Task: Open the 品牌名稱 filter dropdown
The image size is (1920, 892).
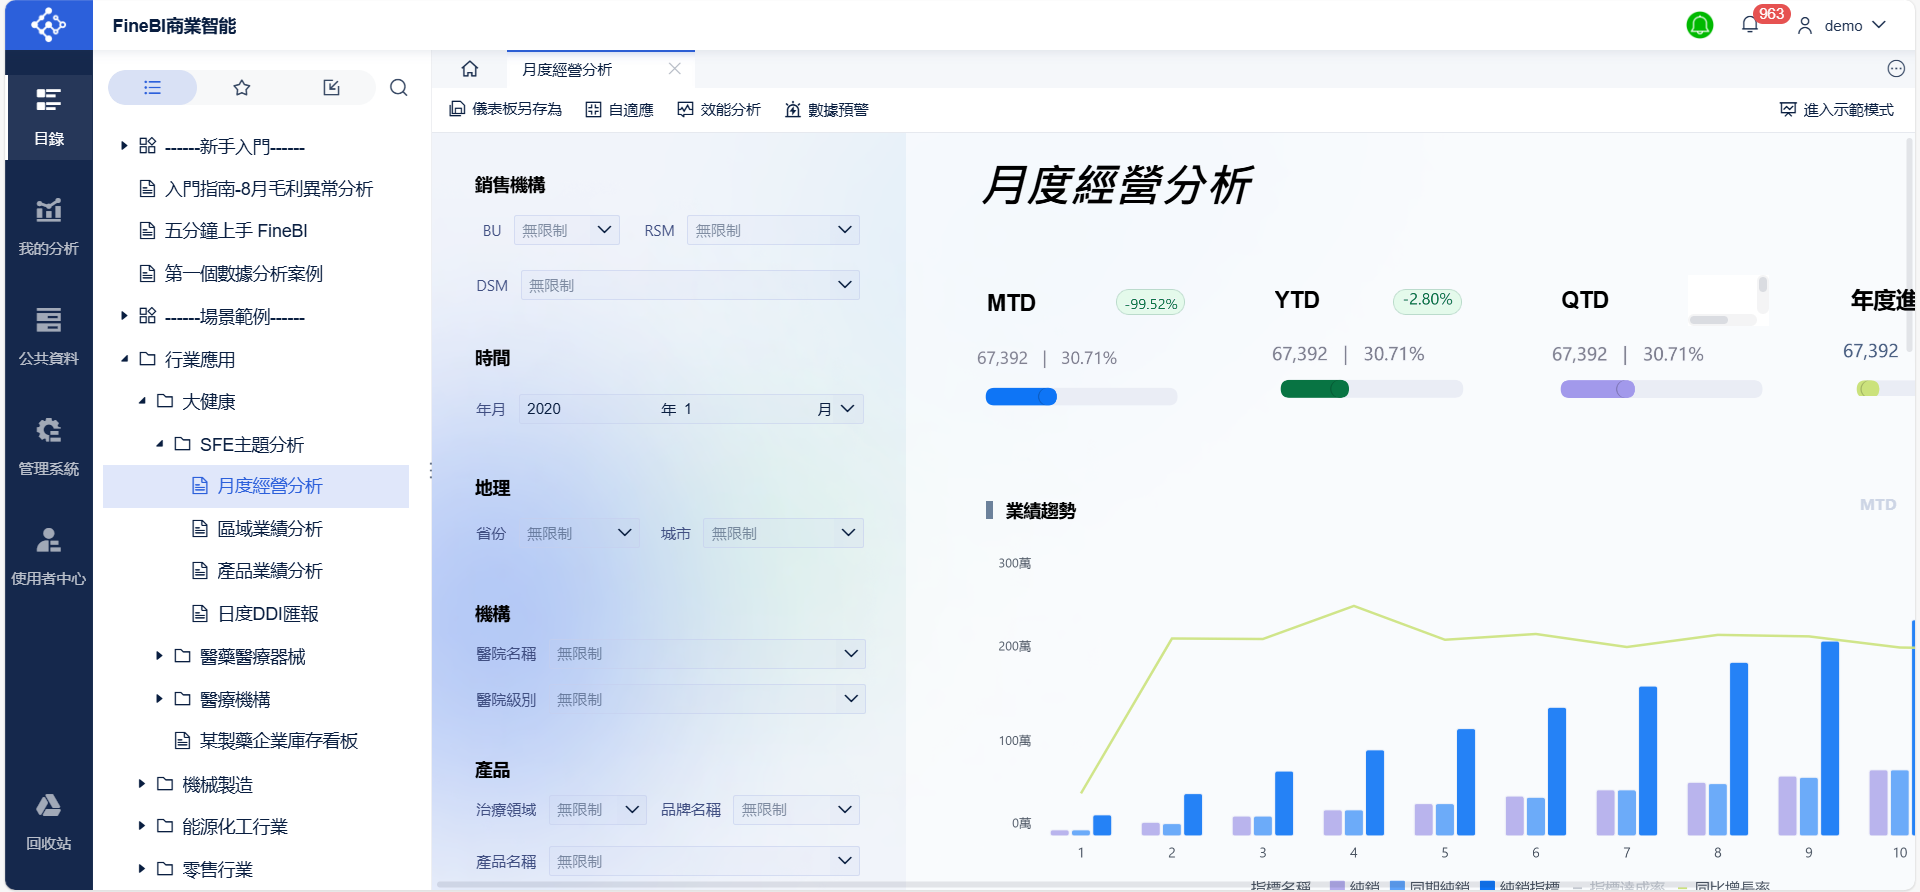Action: pos(796,810)
